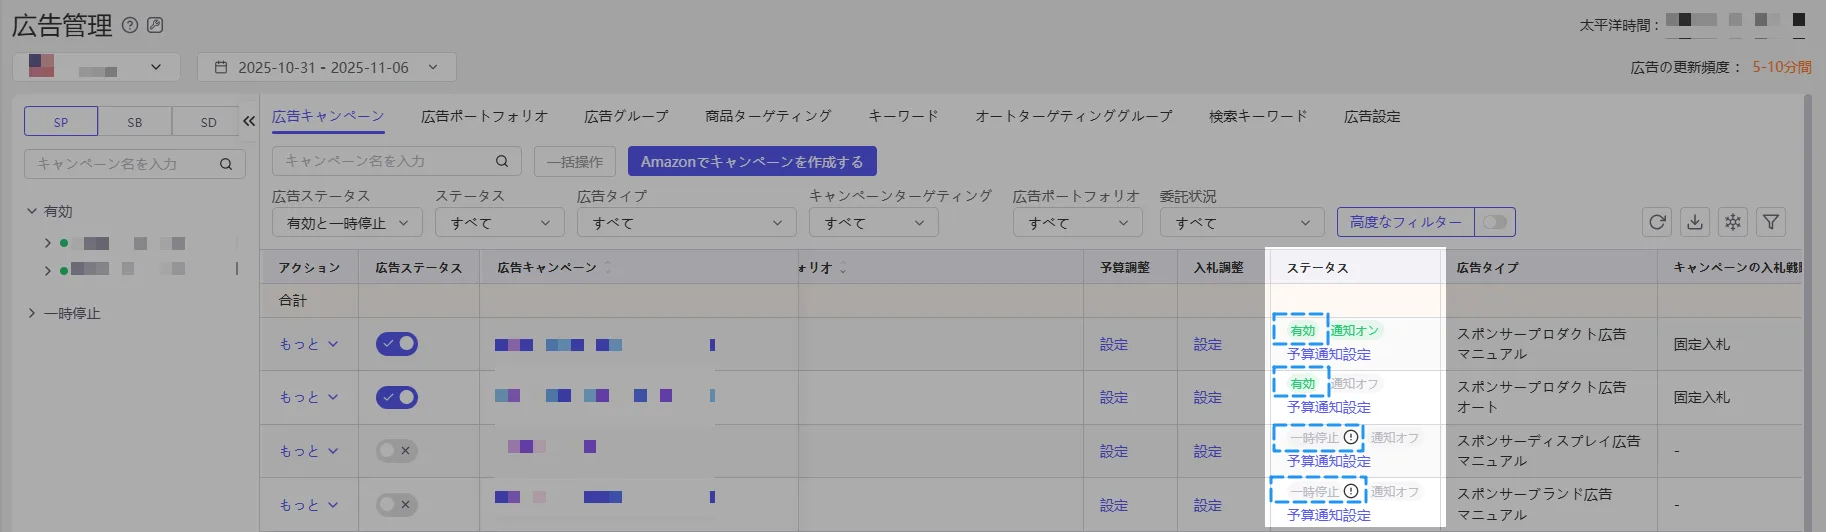Expand the second campaign under 有効
The image size is (1826, 532).
[47, 269]
